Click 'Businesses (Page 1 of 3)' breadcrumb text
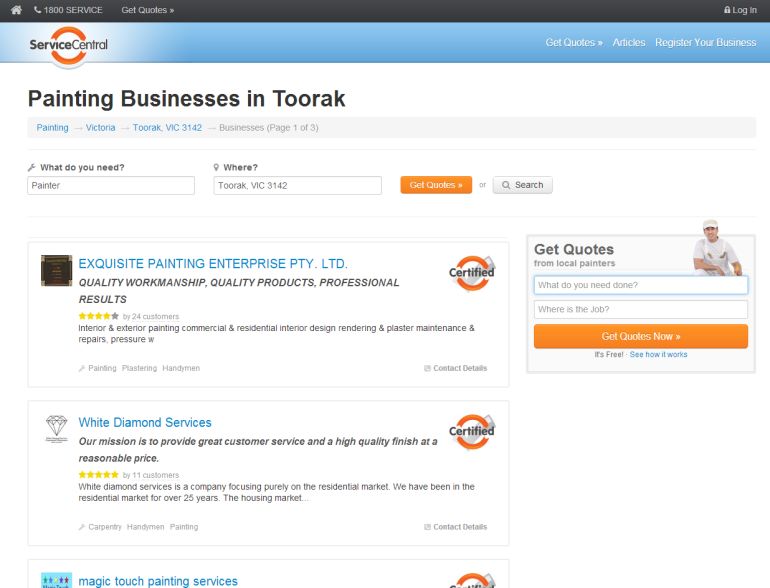Viewport: 770px width, 588px height. pos(269,128)
